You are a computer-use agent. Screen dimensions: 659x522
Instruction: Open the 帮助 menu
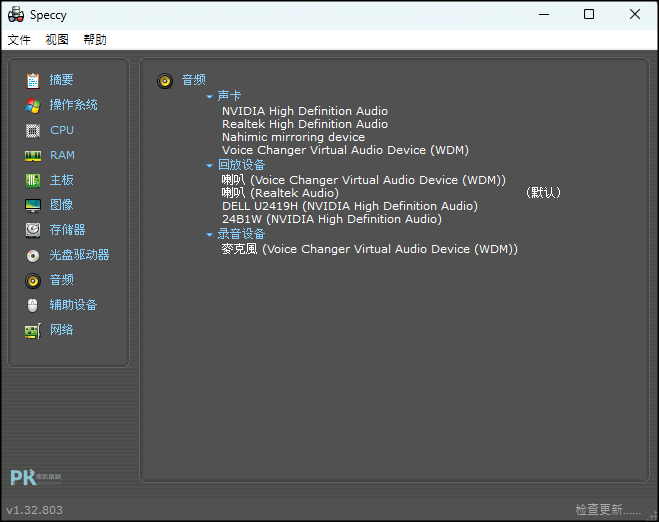coord(95,40)
